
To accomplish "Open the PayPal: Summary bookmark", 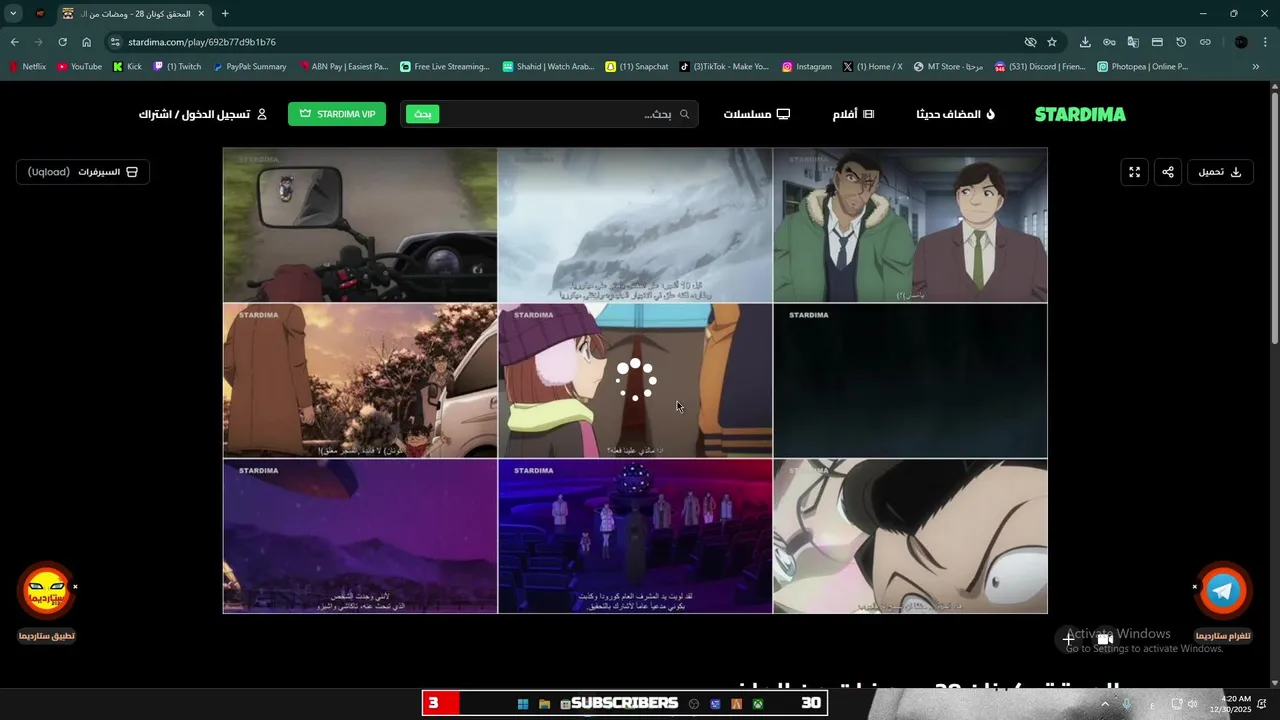I will click(x=250, y=67).
